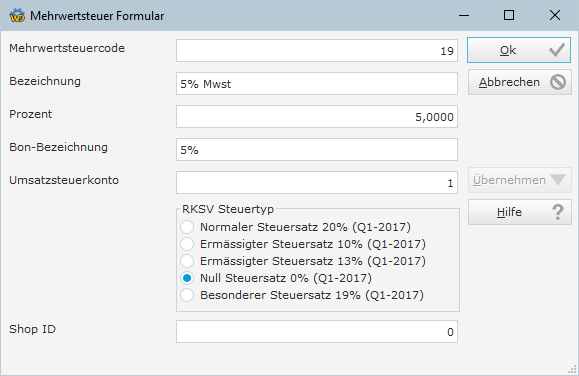Image resolution: width=579 pixels, height=376 pixels.
Task: Click the checkmark icon on the Ok button
Action: [556, 50]
